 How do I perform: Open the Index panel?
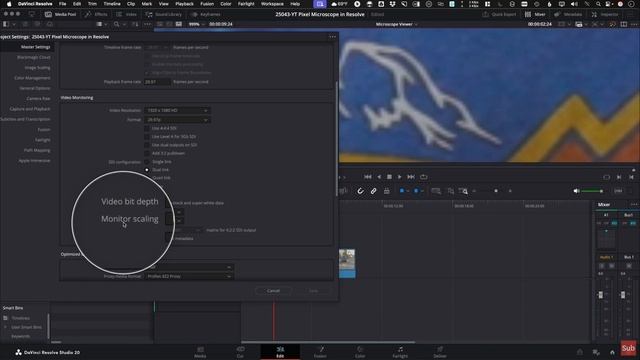point(127,14)
